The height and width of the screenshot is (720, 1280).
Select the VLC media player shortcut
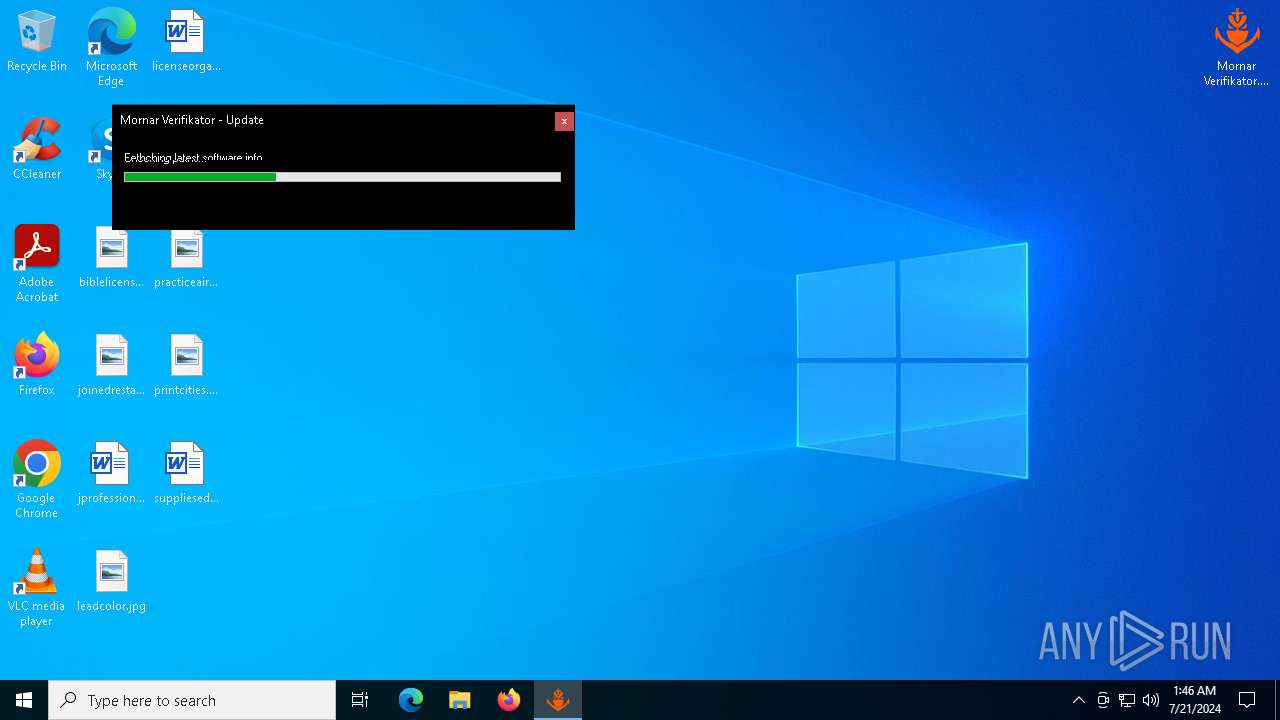click(x=37, y=588)
